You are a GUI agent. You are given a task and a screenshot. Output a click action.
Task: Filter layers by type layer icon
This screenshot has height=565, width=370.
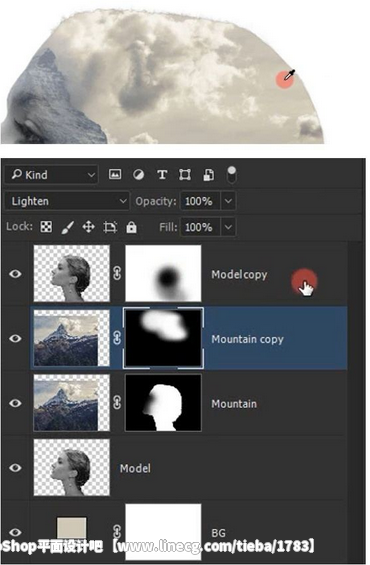click(x=162, y=175)
